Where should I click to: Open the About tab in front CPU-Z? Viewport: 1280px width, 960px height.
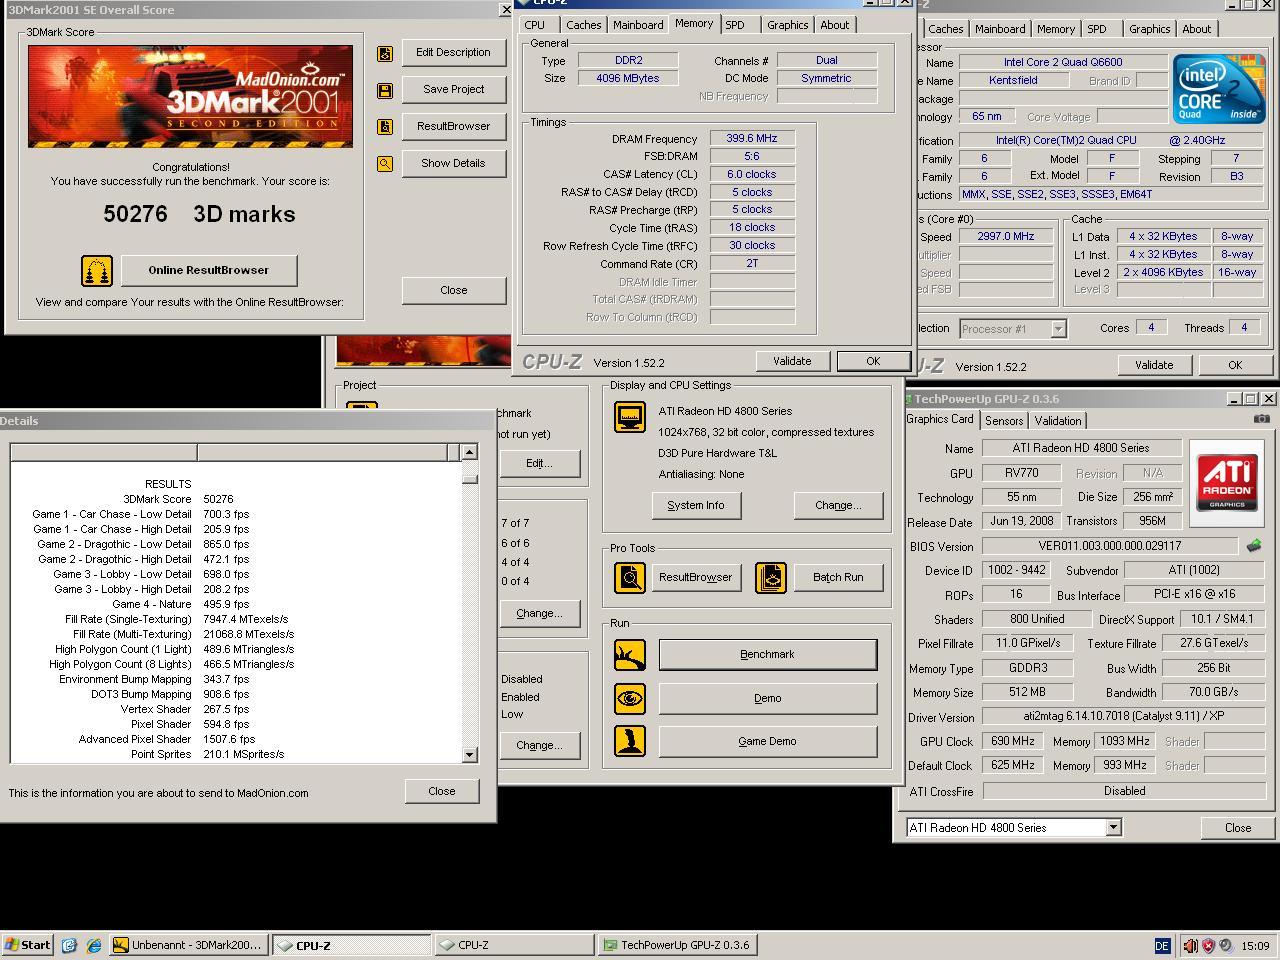point(835,25)
